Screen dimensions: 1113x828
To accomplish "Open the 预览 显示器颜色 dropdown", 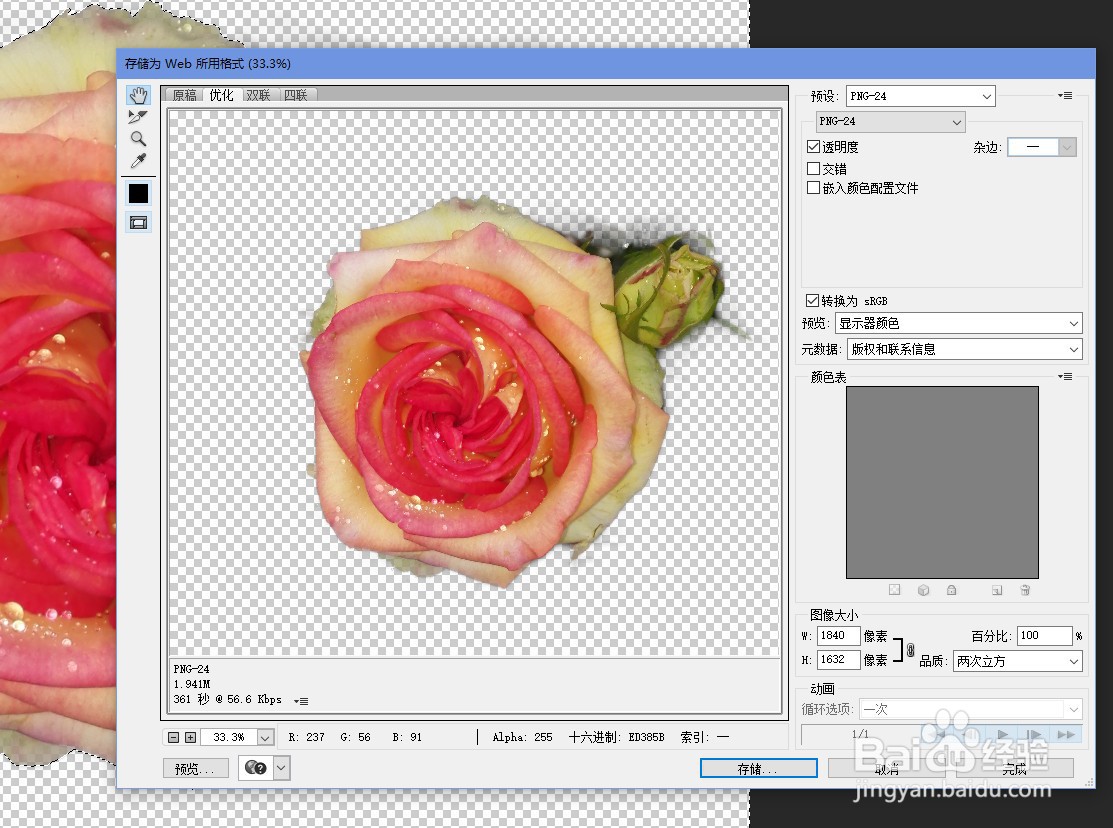I will click(x=958, y=323).
